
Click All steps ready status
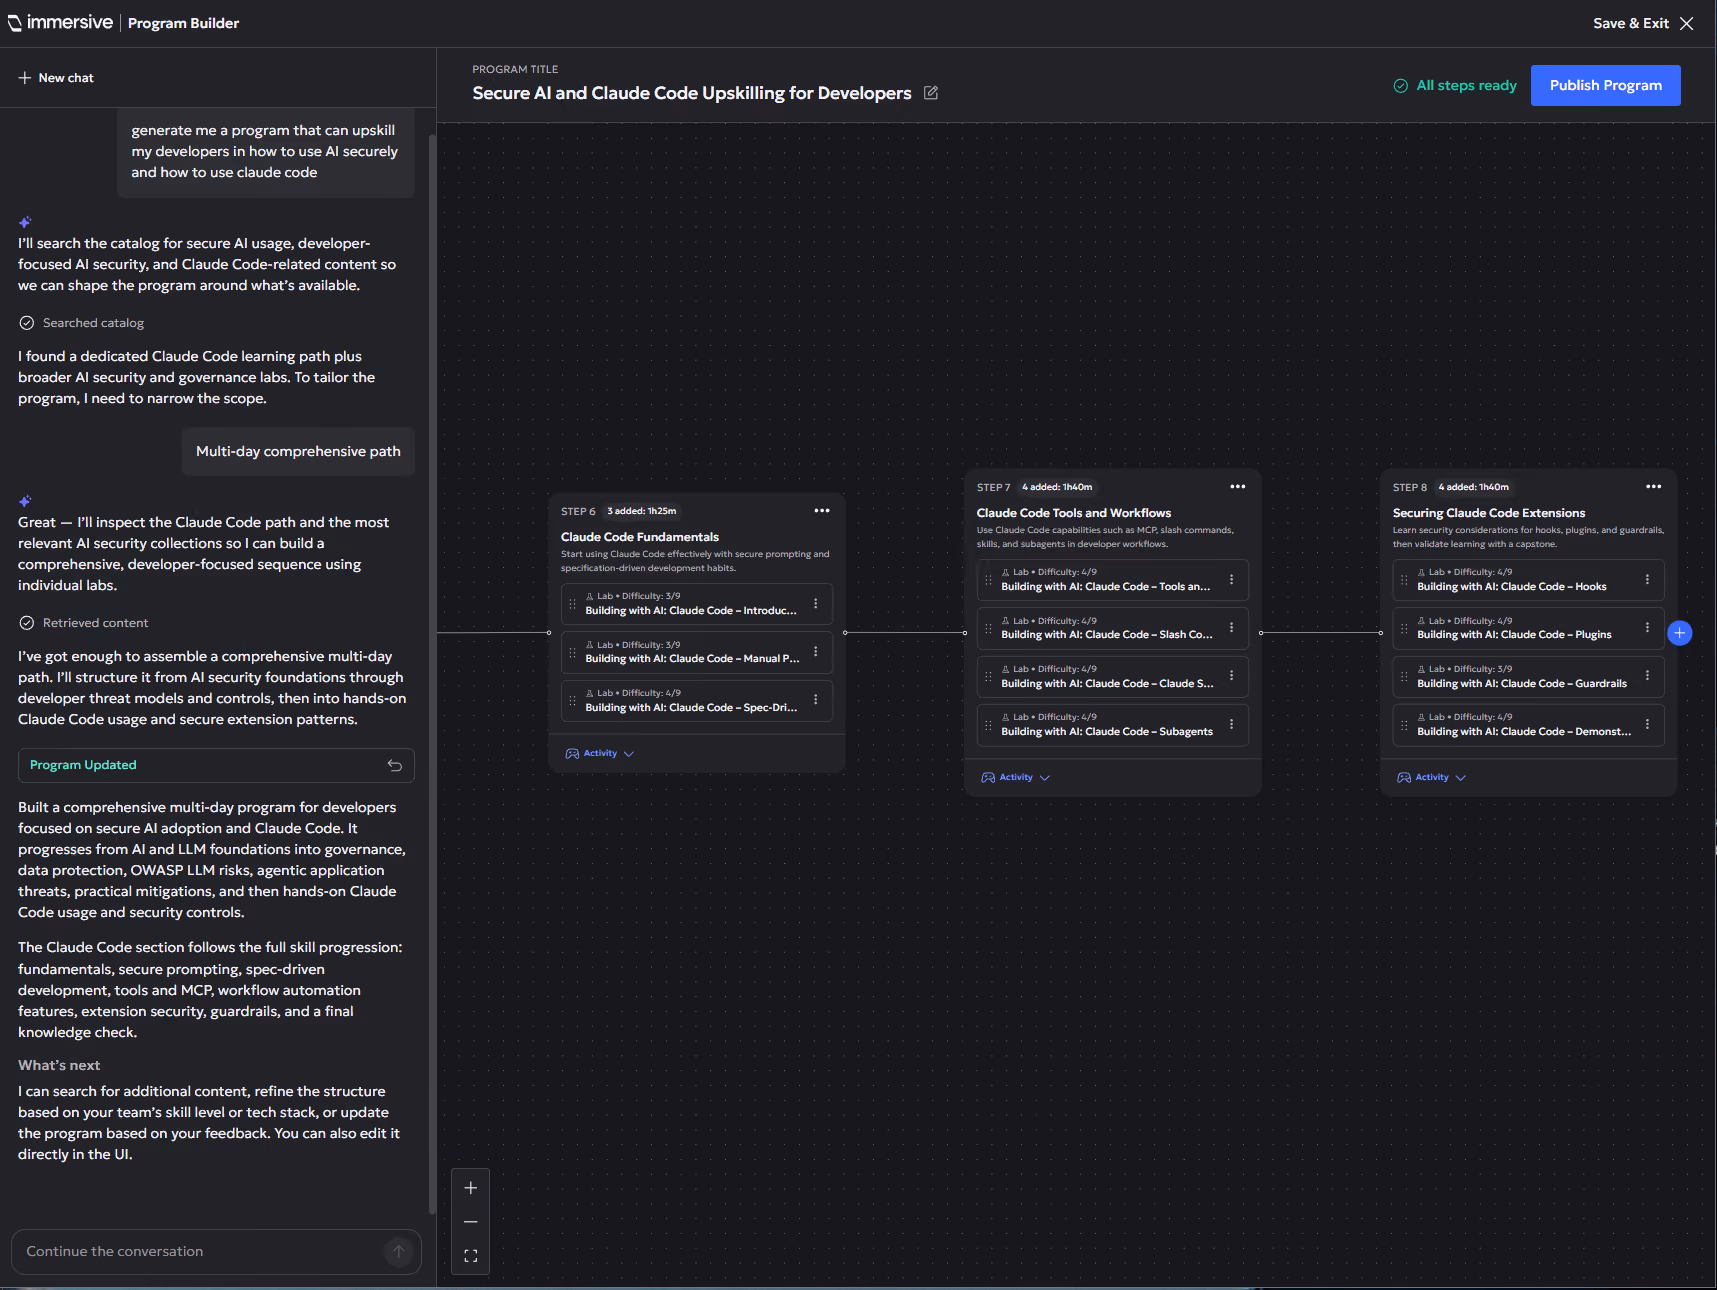pos(1455,86)
